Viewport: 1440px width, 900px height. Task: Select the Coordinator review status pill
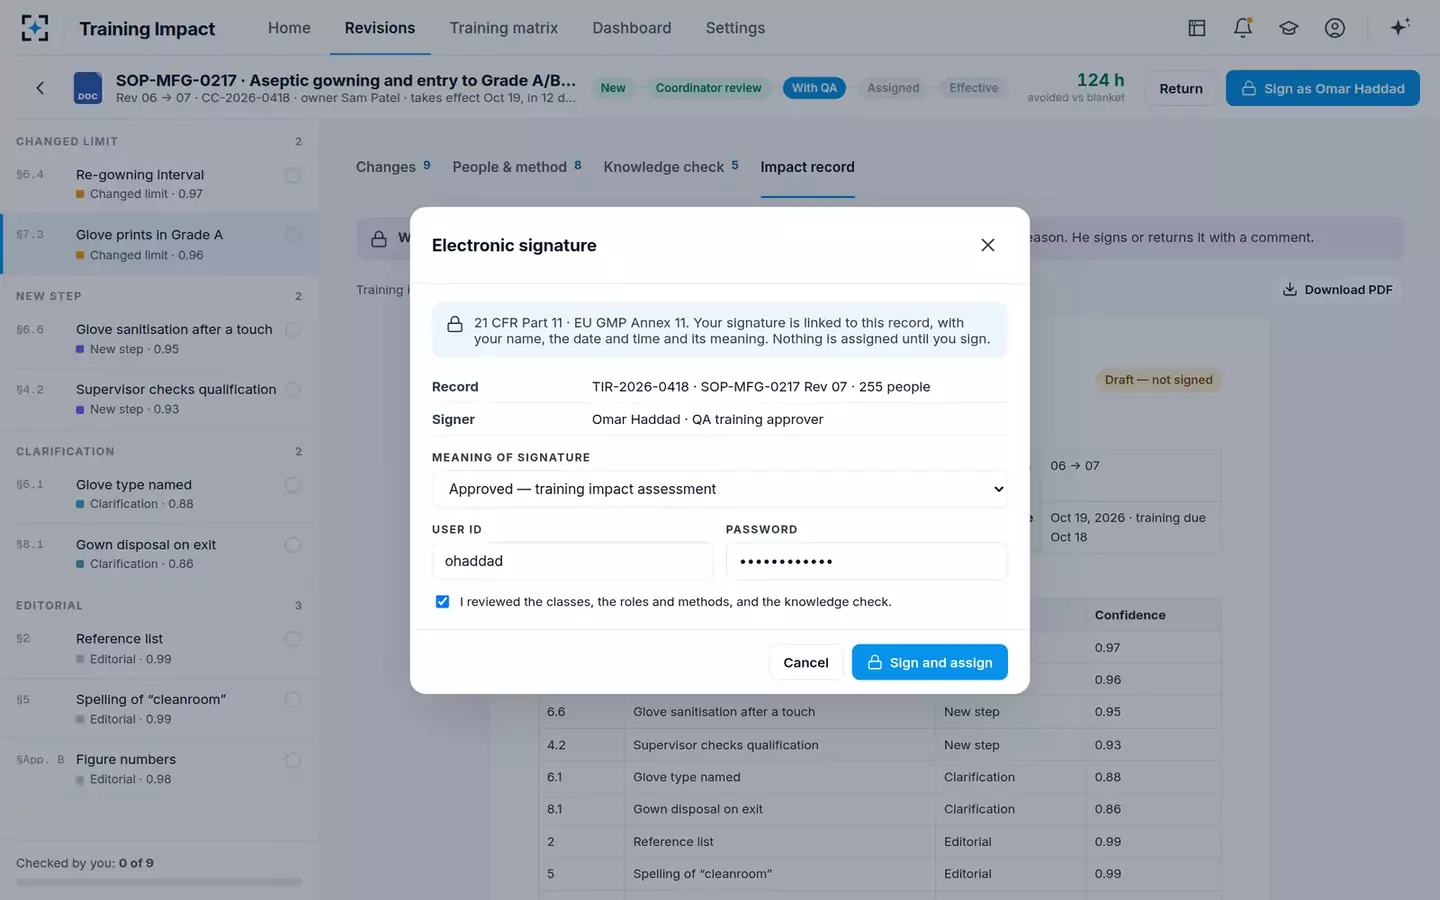click(x=709, y=88)
